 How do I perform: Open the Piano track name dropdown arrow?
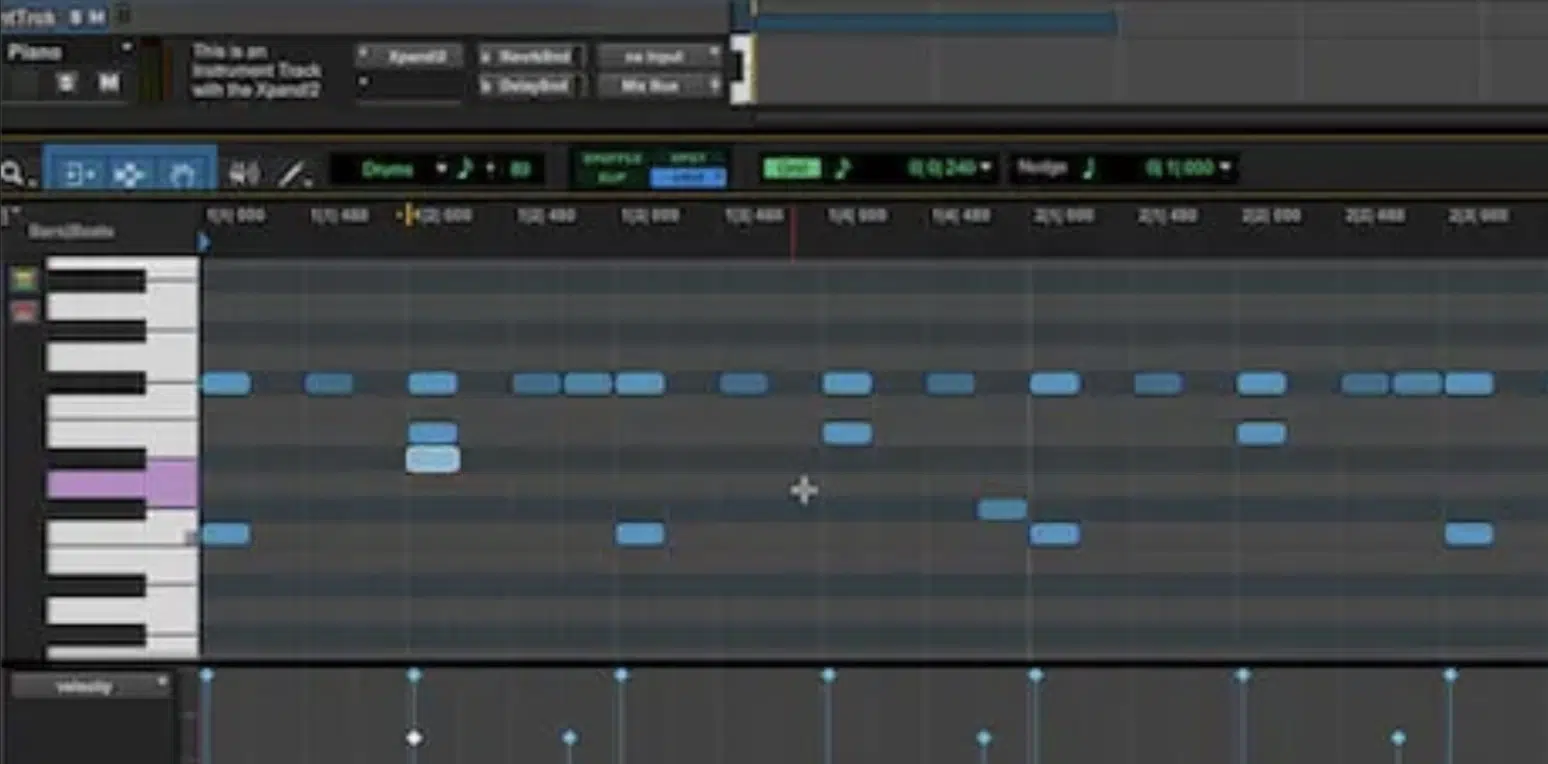(126, 48)
